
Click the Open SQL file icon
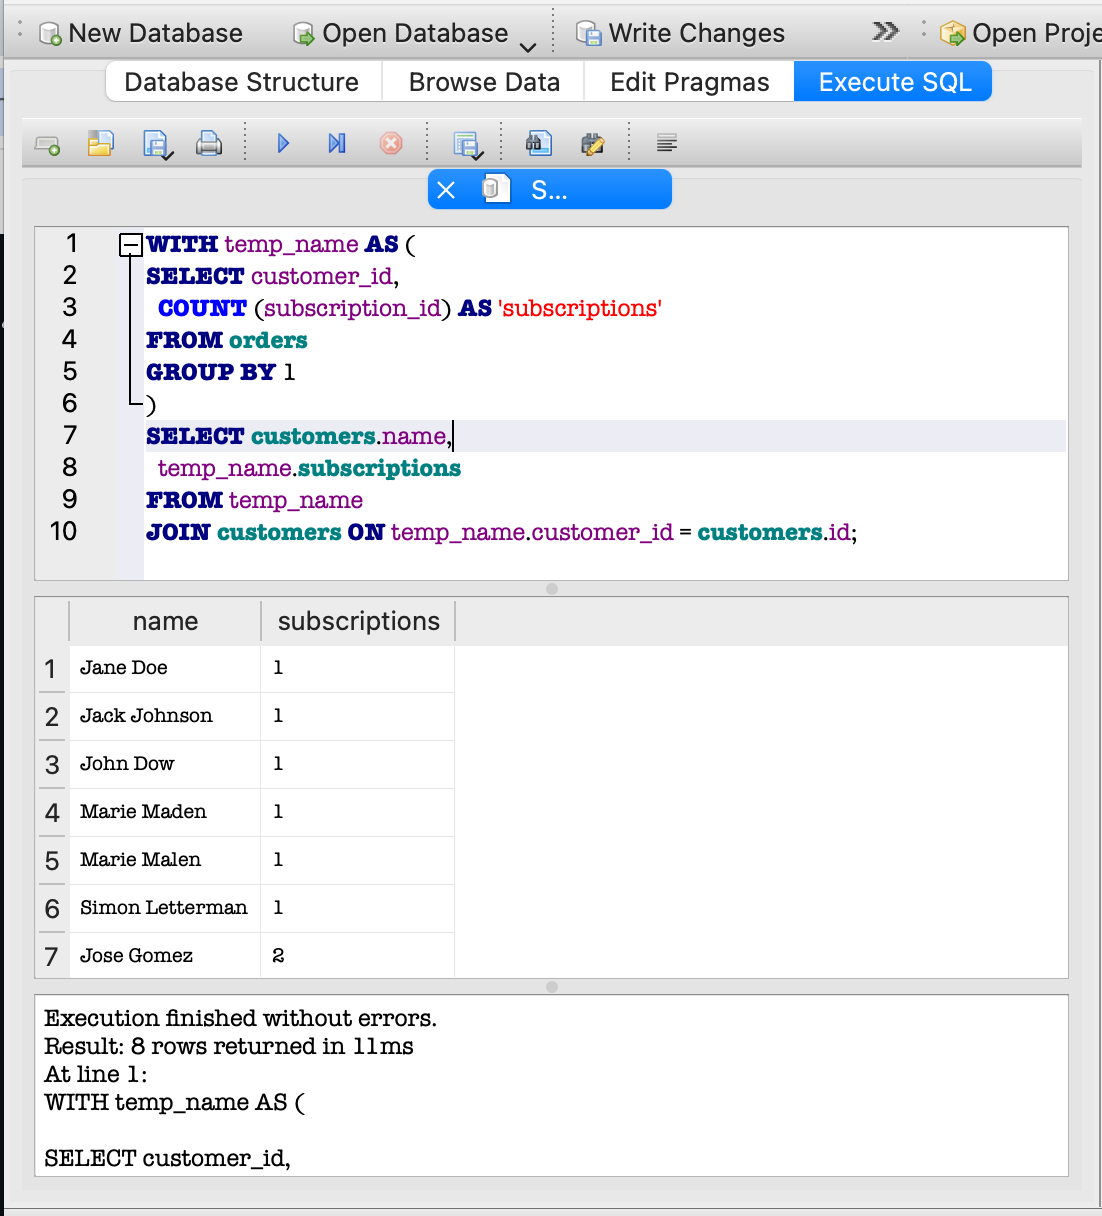[100, 144]
